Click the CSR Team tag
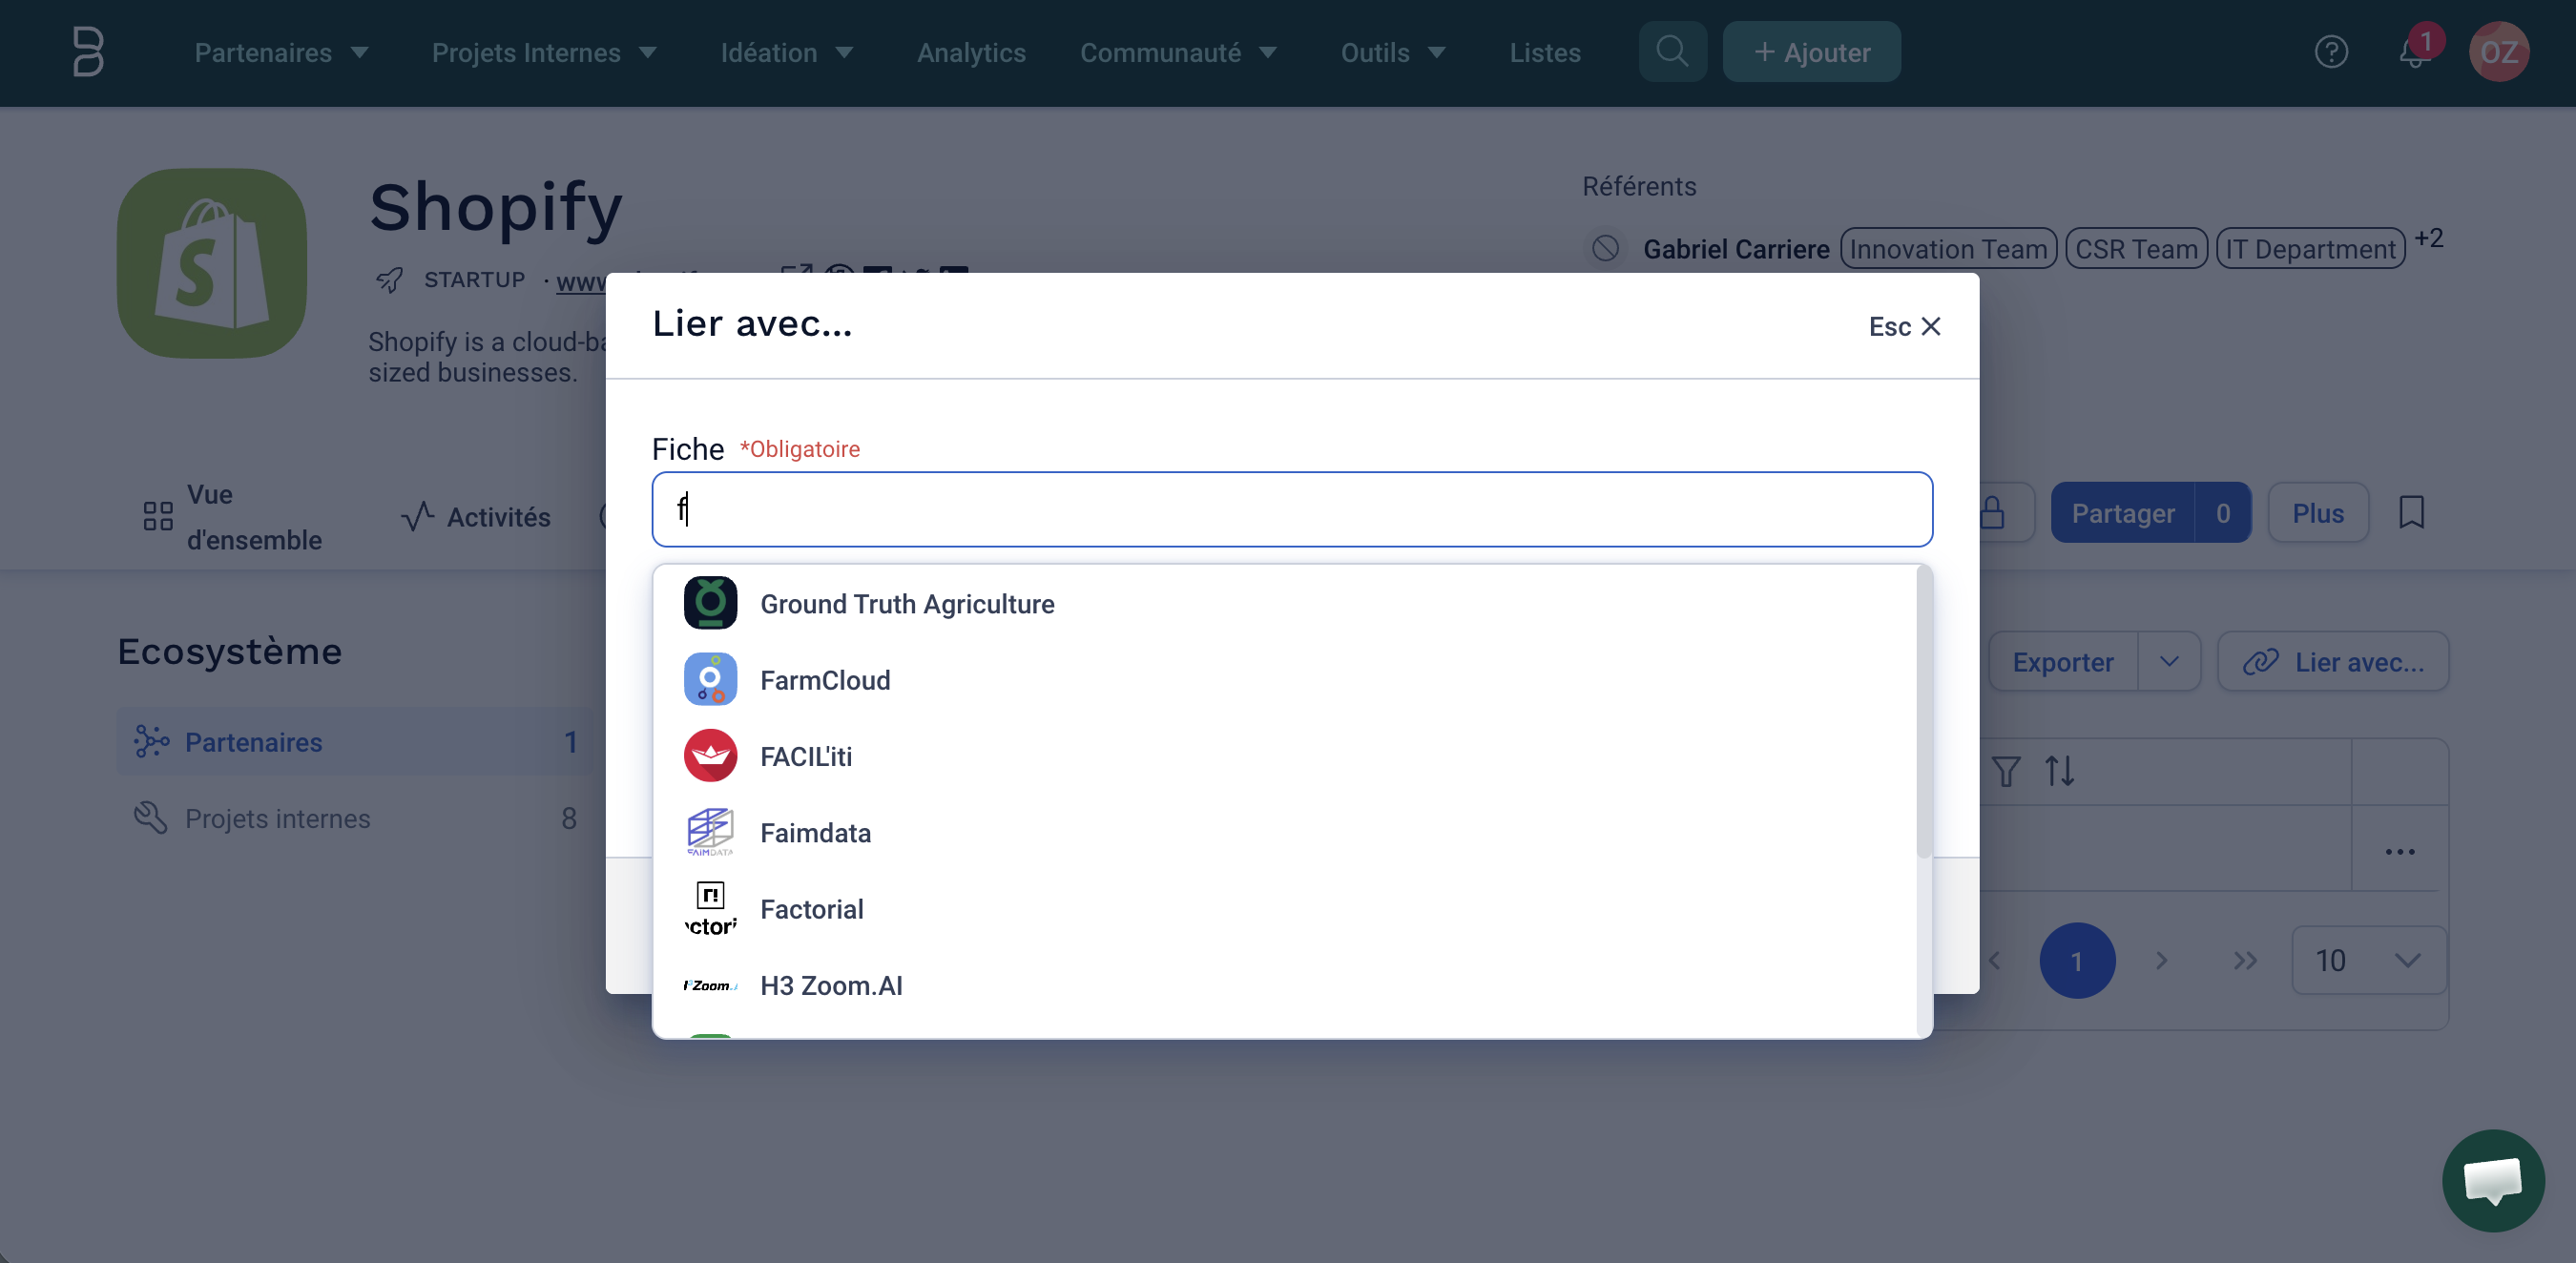2576x1263 pixels. coord(2136,248)
